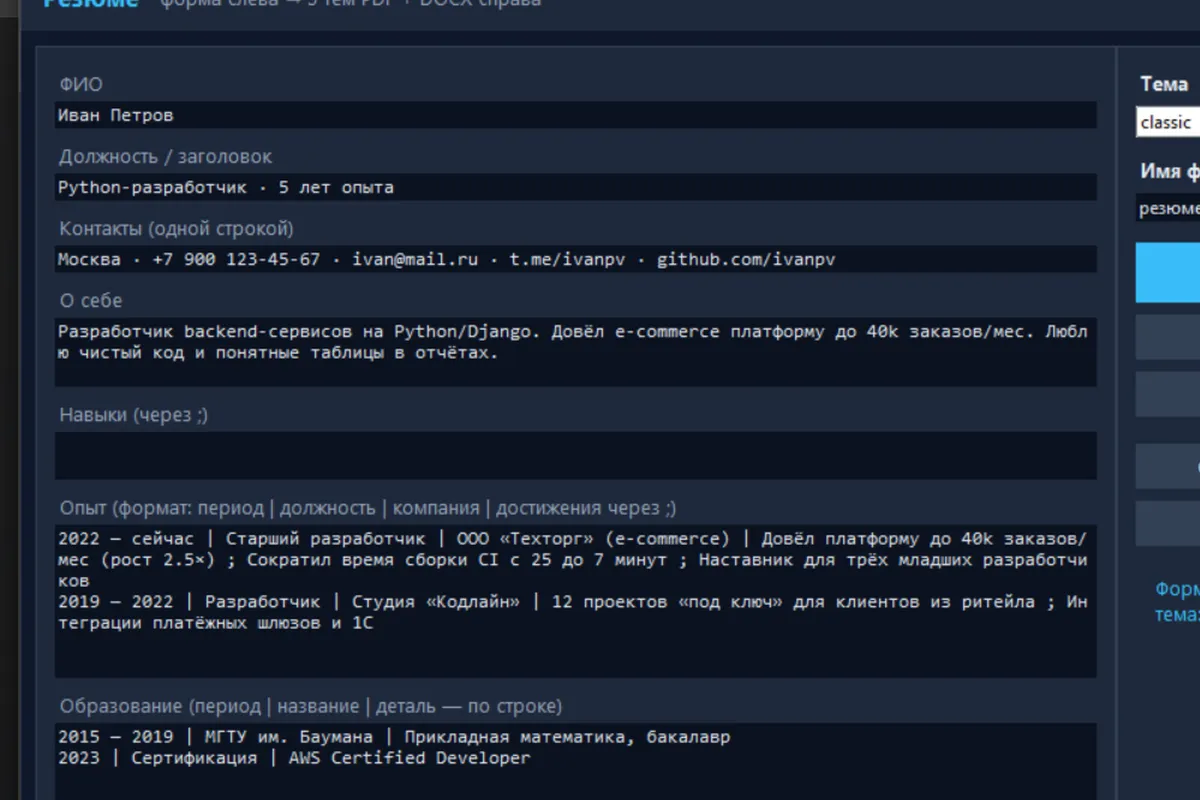Image resolution: width=1200 pixels, height=800 pixels.
Task: Click the Резюме heading at the top
Action: 90,4
